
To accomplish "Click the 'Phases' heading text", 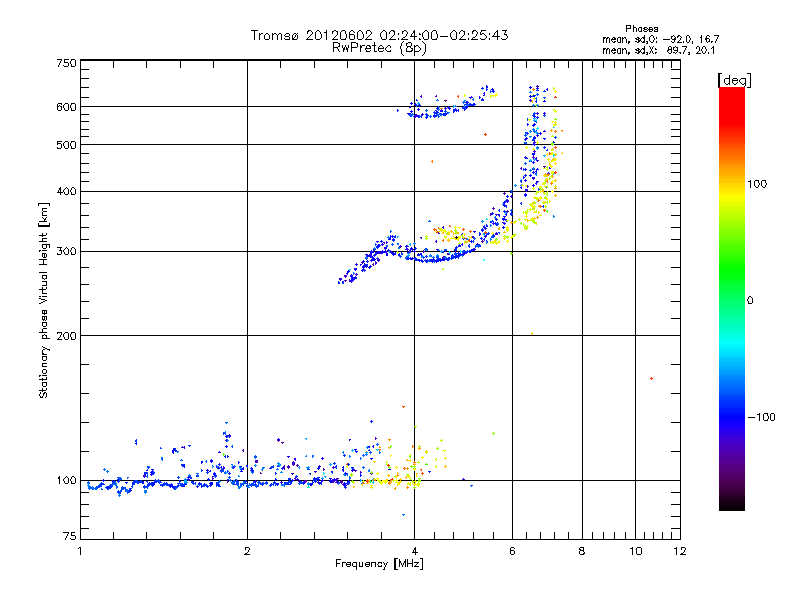I will [x=641, y=29].
